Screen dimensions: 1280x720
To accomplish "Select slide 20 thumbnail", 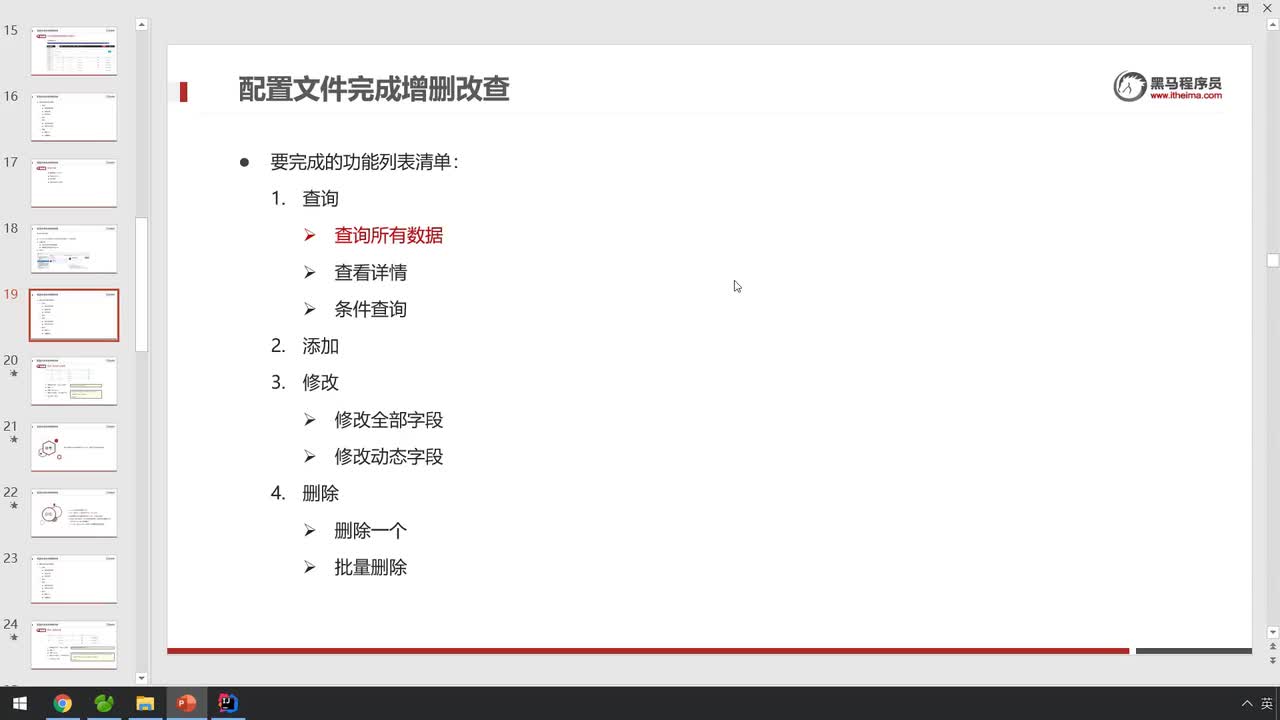I will 74,381.
